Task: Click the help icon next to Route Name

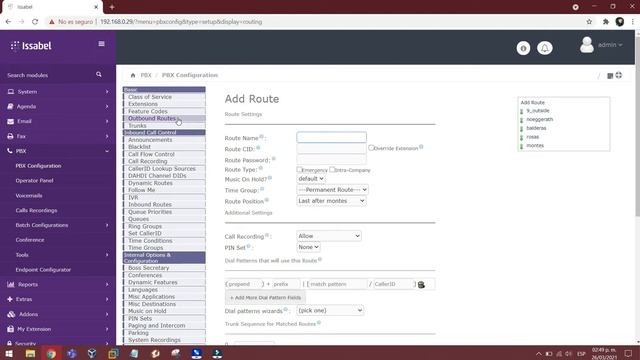Action: (262, 137)
